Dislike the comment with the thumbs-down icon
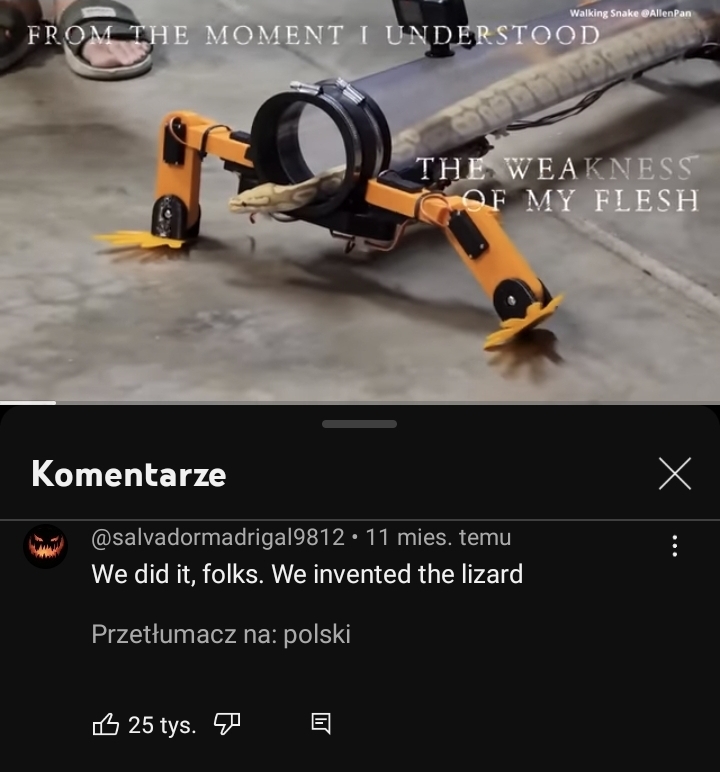Image resolution: width=720 pixels, height=772 pixels. tap(227, 724)
